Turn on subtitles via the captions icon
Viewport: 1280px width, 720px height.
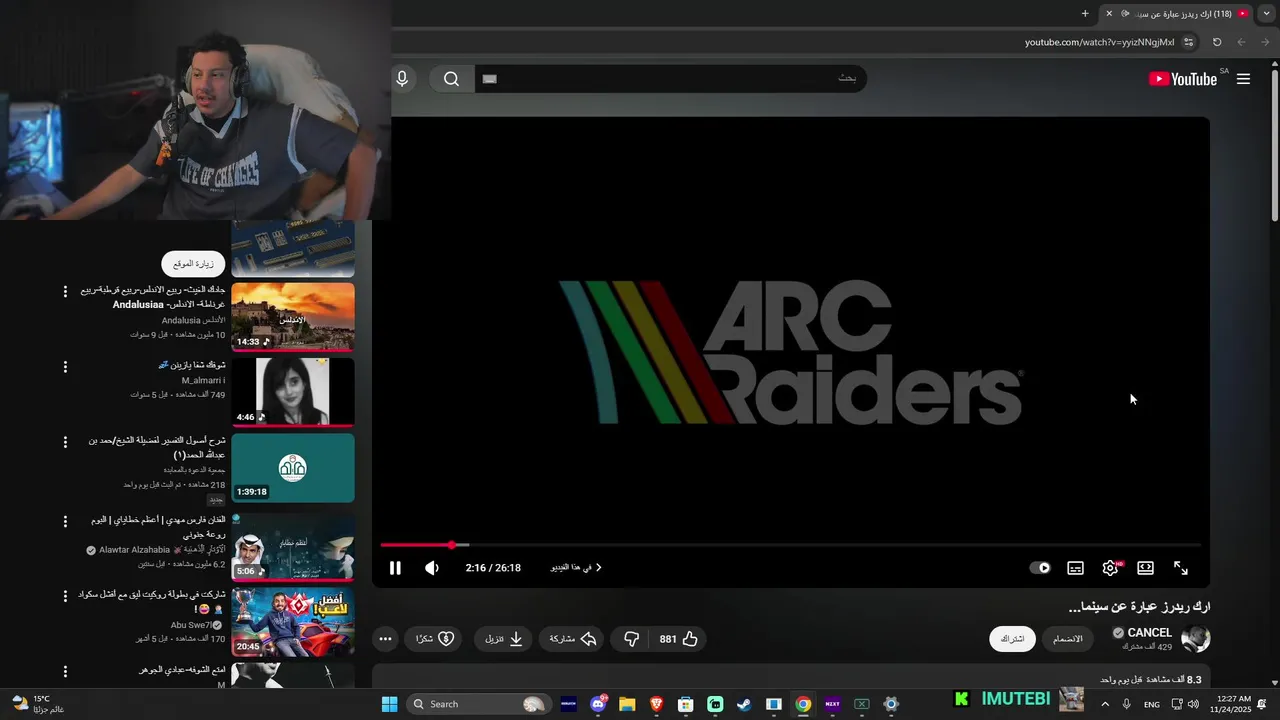pyautogui.click(x=1075, y=568)
